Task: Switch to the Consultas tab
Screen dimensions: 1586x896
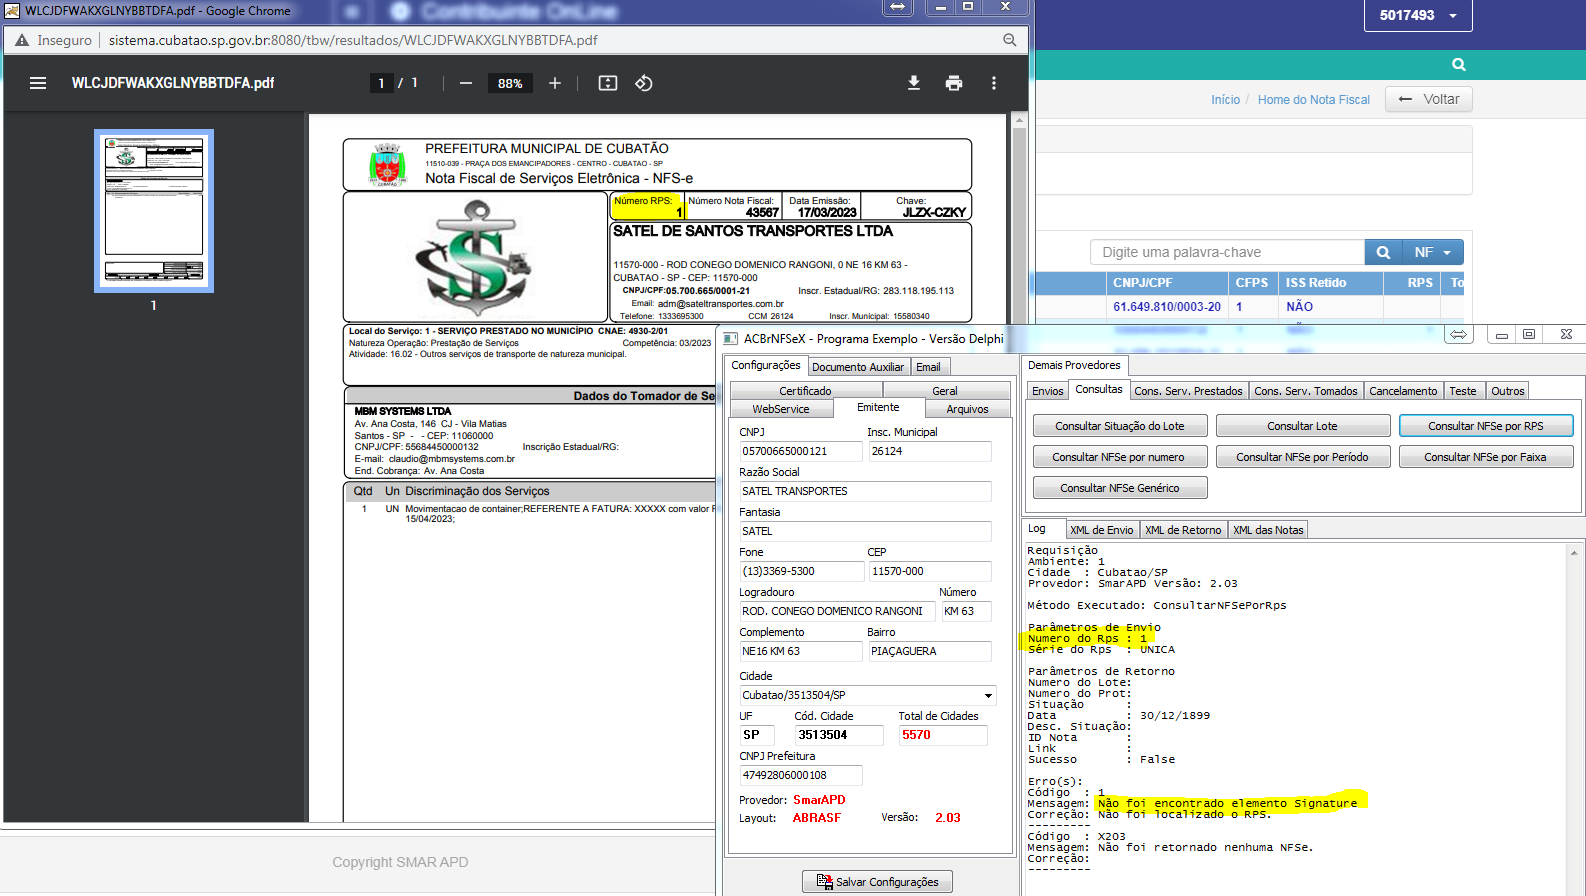Action: click(x=1099, y=390)
